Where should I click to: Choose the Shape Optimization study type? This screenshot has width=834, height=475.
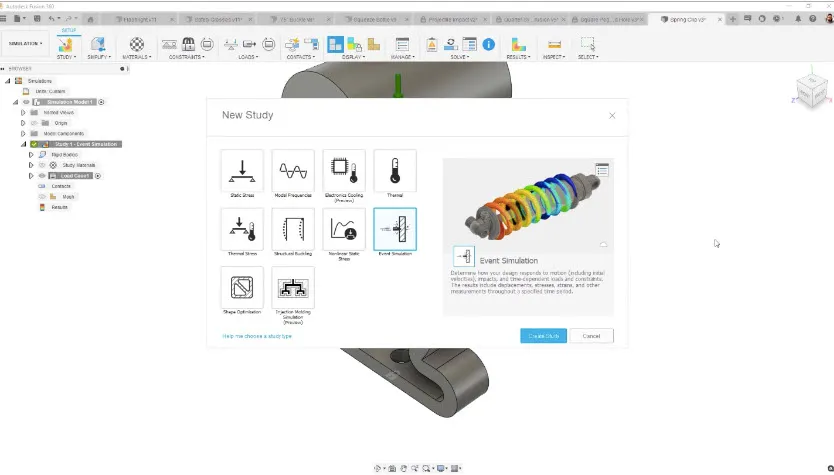242,288
